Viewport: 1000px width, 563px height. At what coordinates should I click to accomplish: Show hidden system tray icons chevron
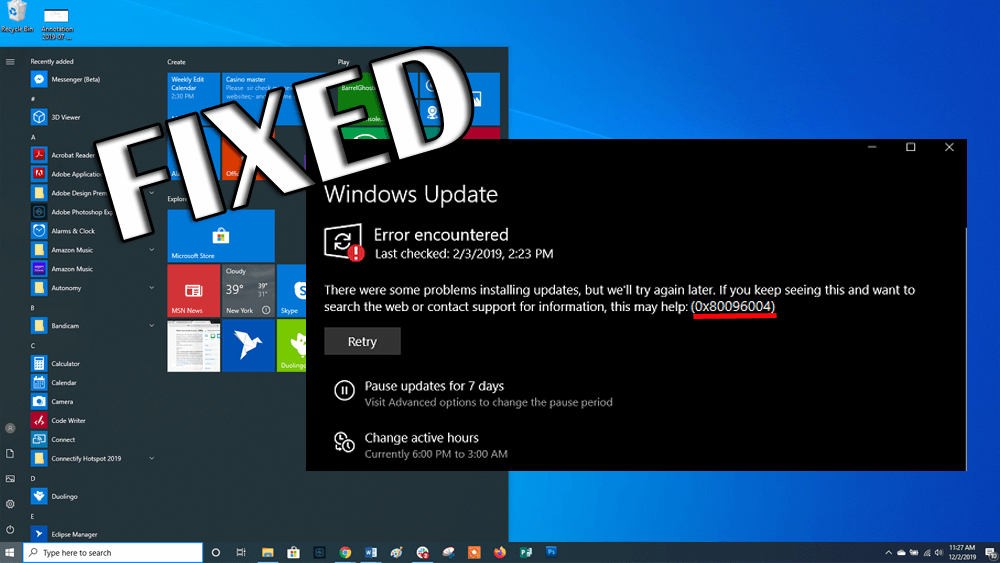888,553
